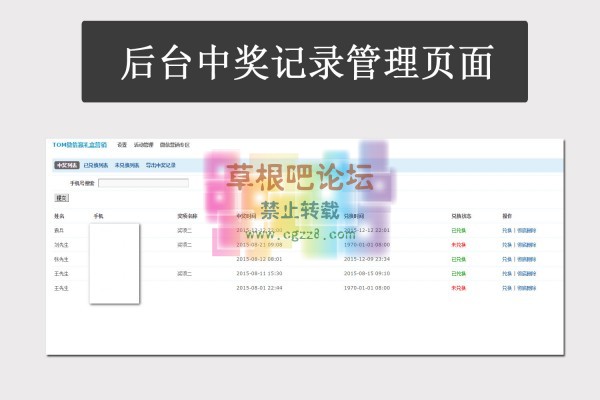Click 兑换 for the 2015-08-11 15:30 record
The width and height of the screenshot is (600, 400).
[x=506, y=273]
